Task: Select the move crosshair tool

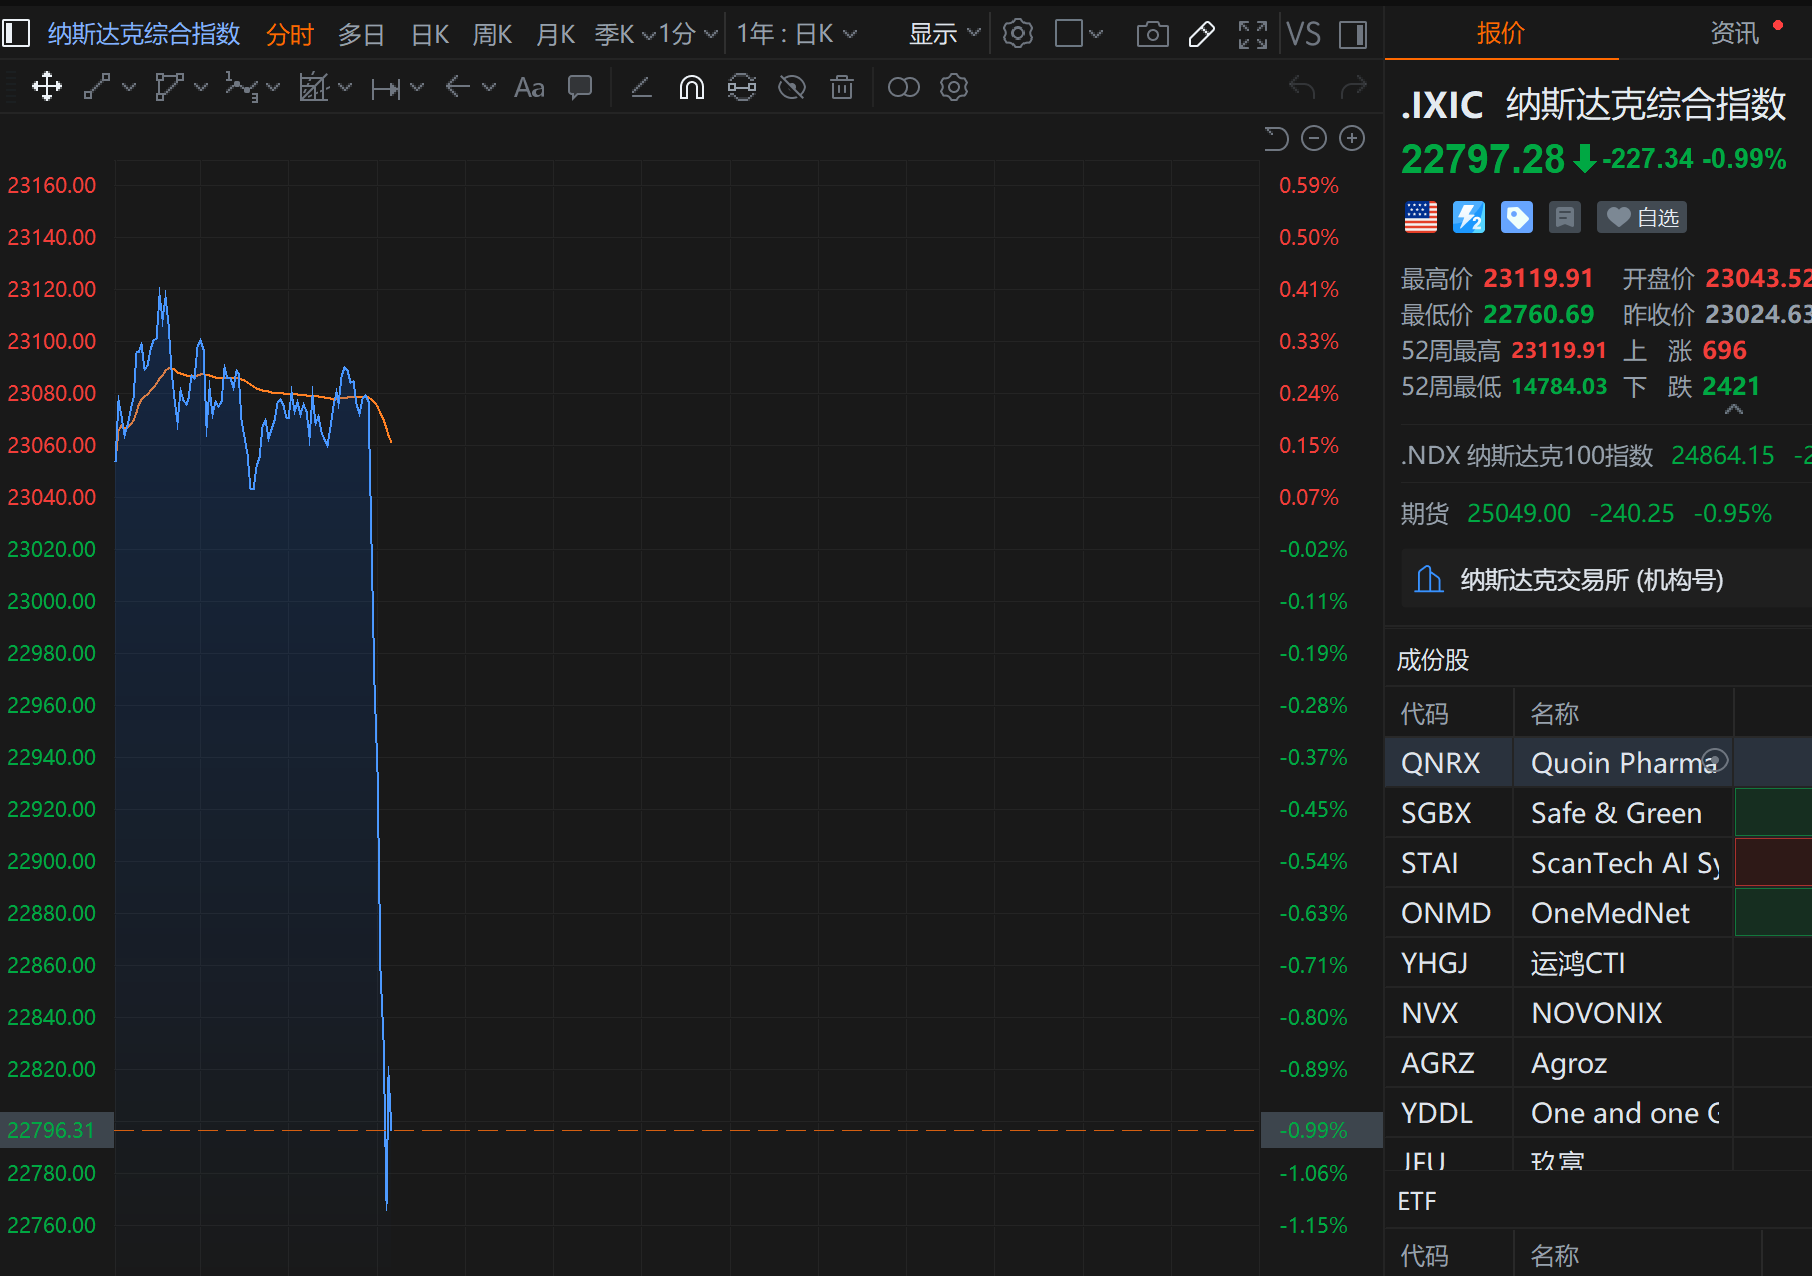Action: (x=47, y=88)
